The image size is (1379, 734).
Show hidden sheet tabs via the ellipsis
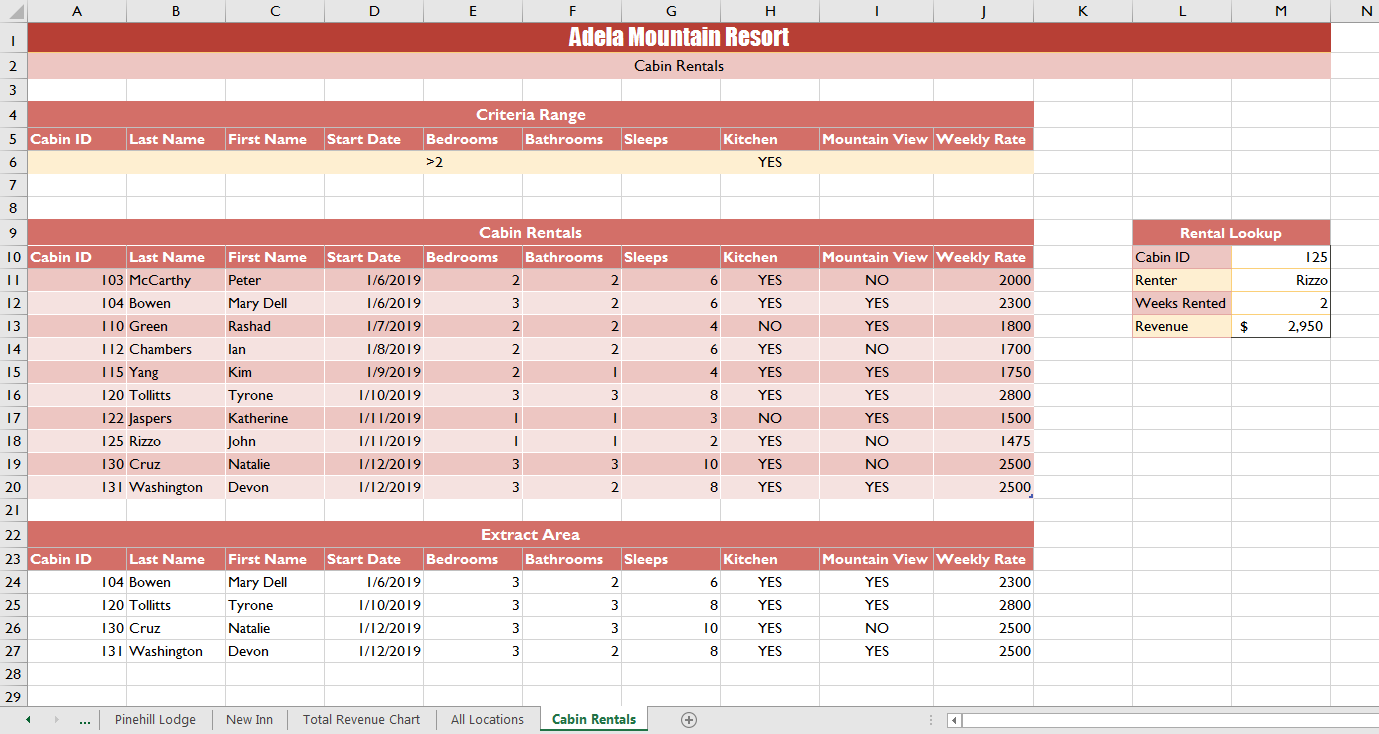pos(84,720)
